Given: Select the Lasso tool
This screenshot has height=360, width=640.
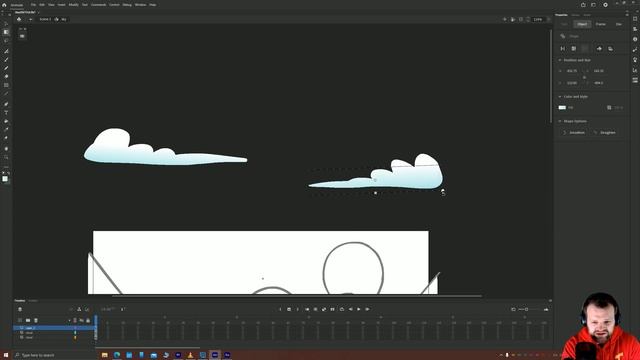Looking at the screenshot, I should 6,41.
